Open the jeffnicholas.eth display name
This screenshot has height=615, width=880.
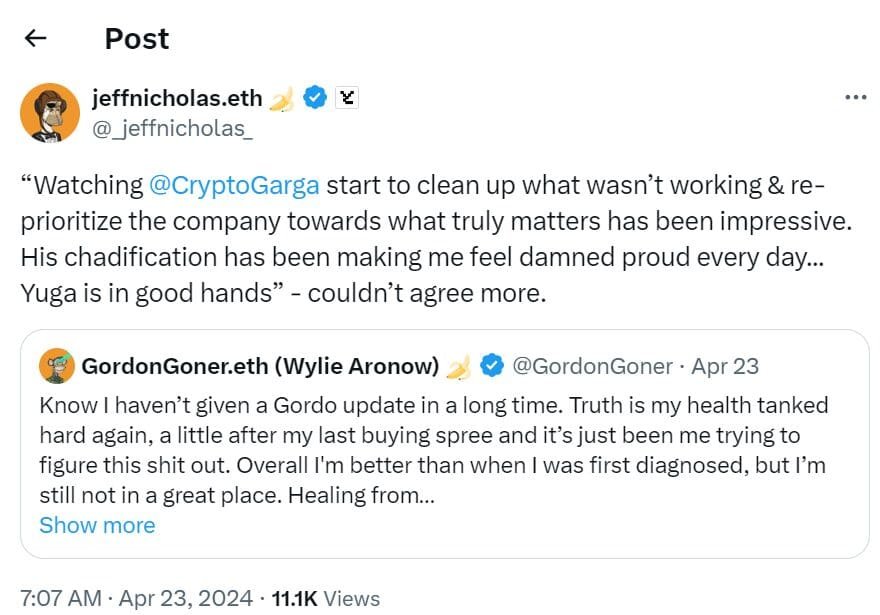click(177, 98)
